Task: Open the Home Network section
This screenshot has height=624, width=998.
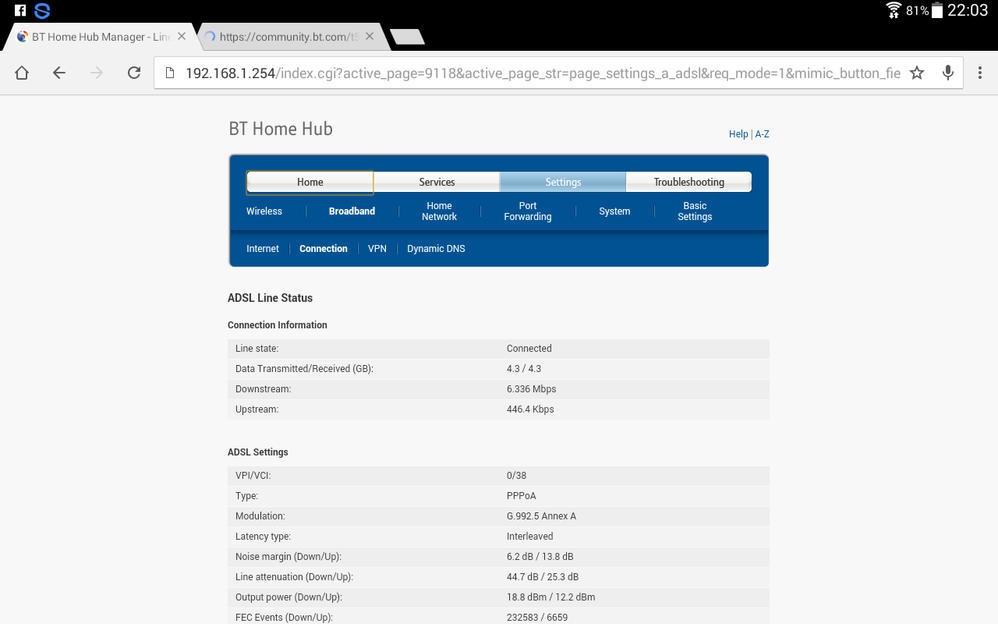Action: click(x=439, y=211)
